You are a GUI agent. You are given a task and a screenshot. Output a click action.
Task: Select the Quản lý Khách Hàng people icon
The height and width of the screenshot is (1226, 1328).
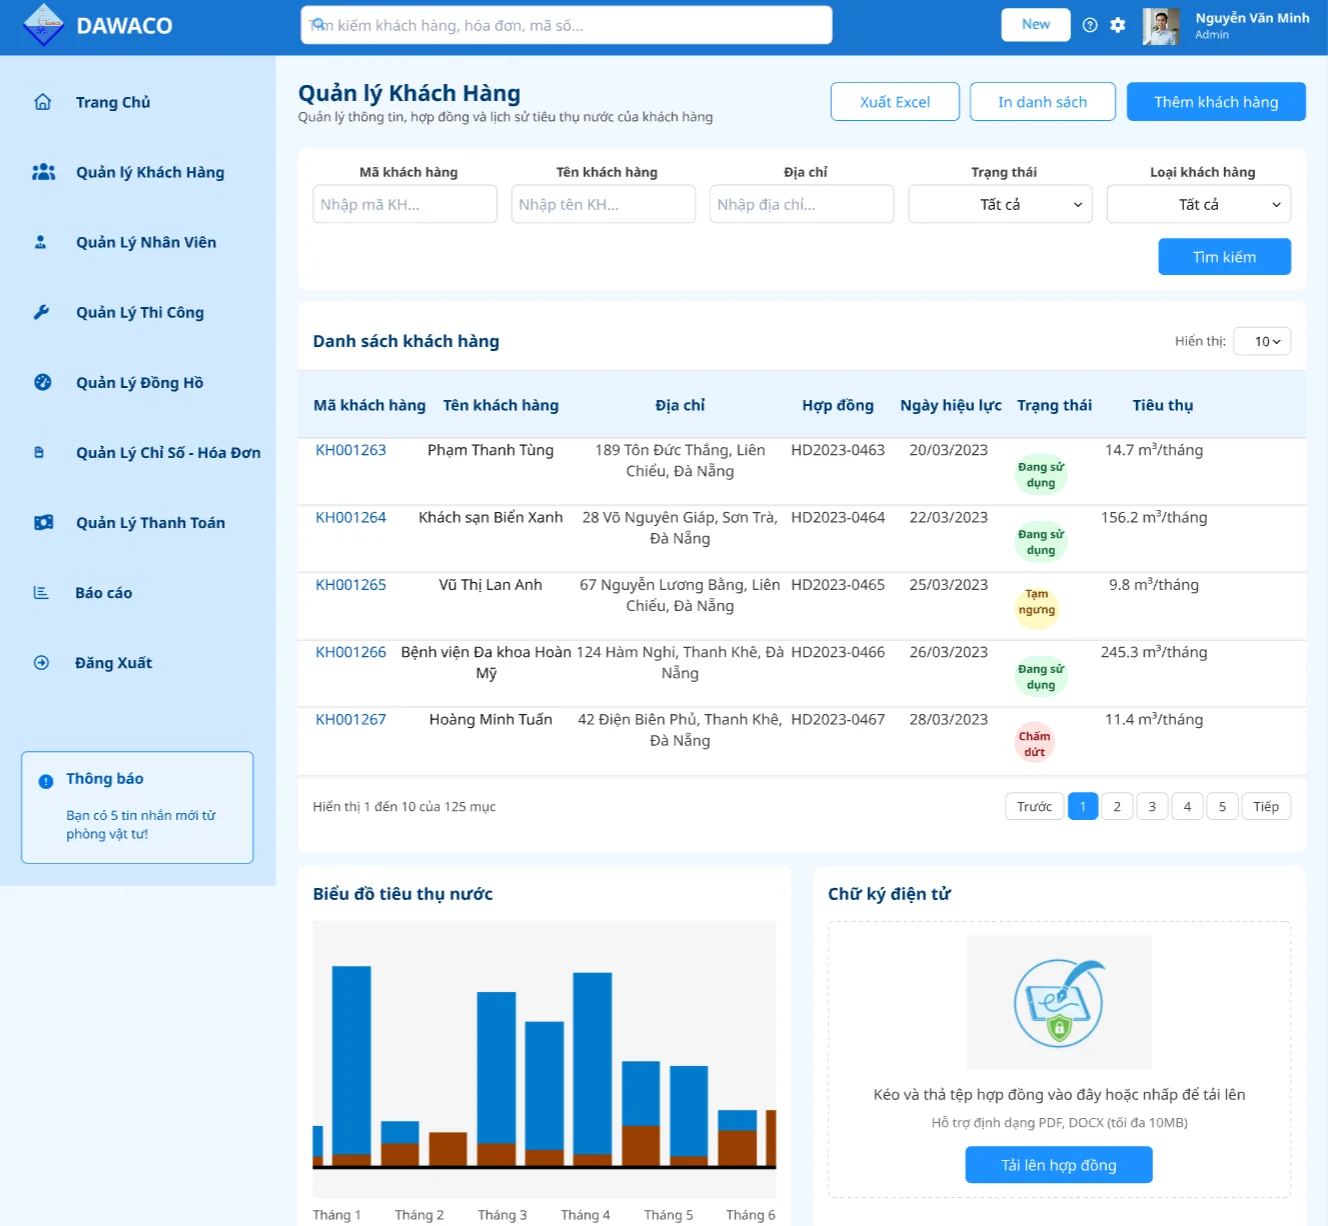pos(43,172)
